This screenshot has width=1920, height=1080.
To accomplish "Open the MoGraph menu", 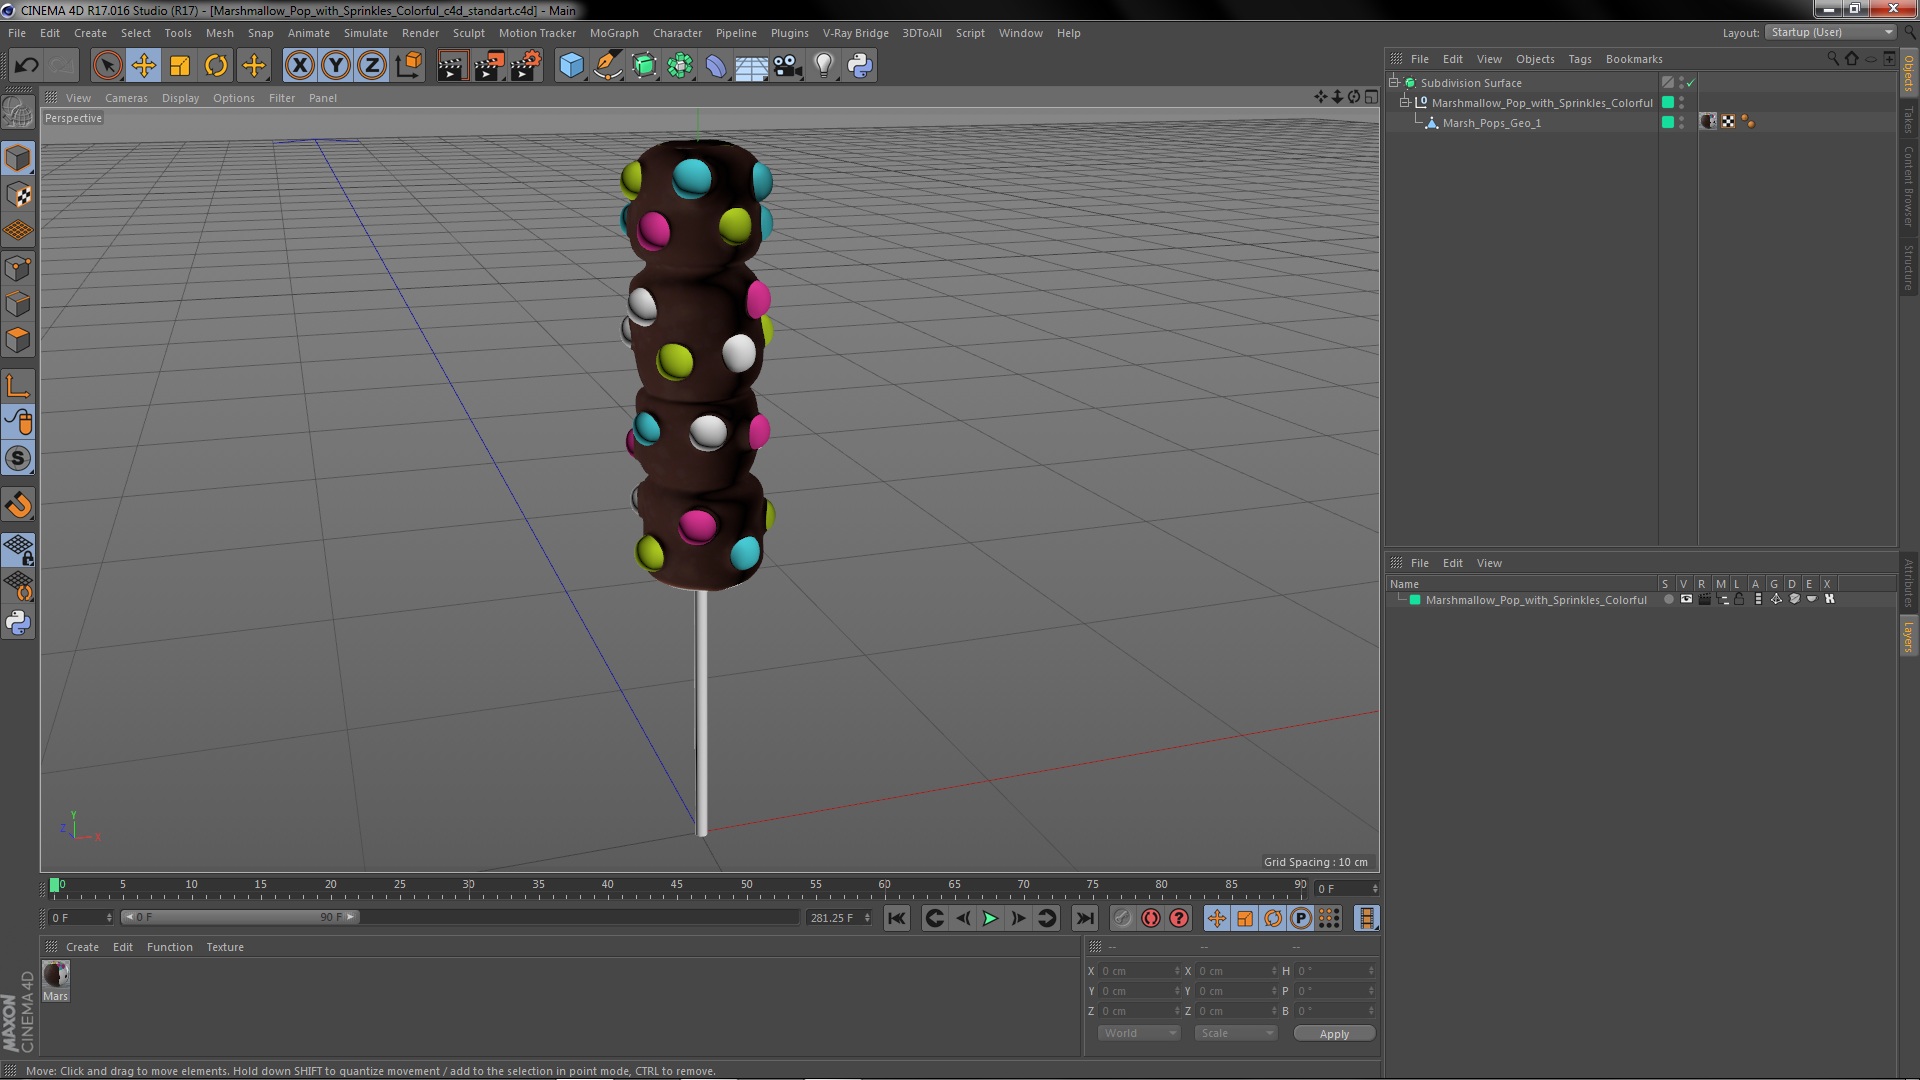I will [613, 33].
